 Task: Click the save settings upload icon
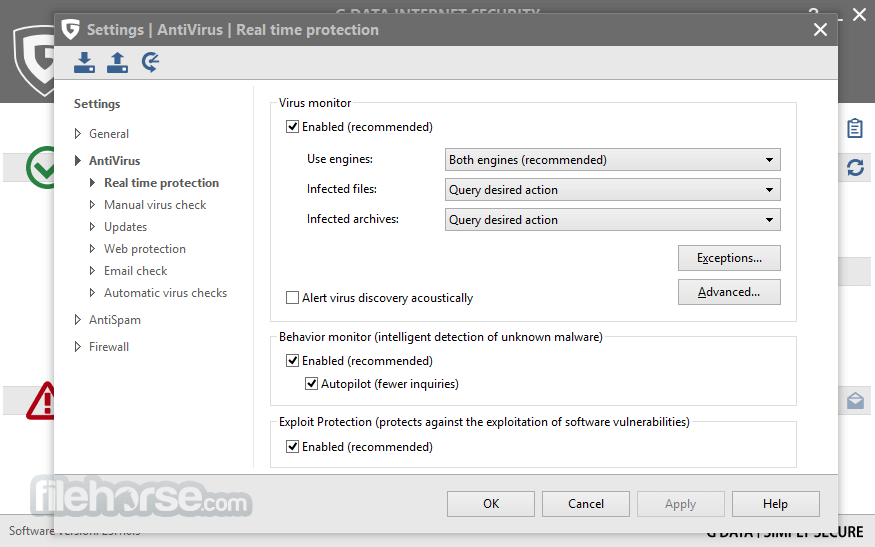117,63
